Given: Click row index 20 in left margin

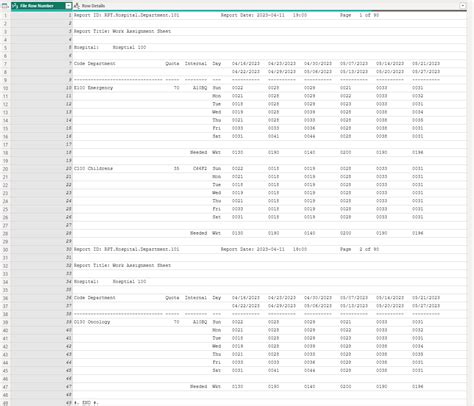Looking at the screenshot, I should pyautogui.click(x=5, y=169).
